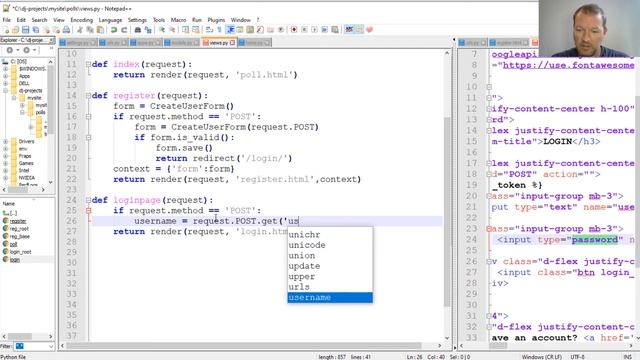Click the heart icon in toolbar
Image resolution: width=640 pixels, height=360 pixels.
(x=369, y=30)
